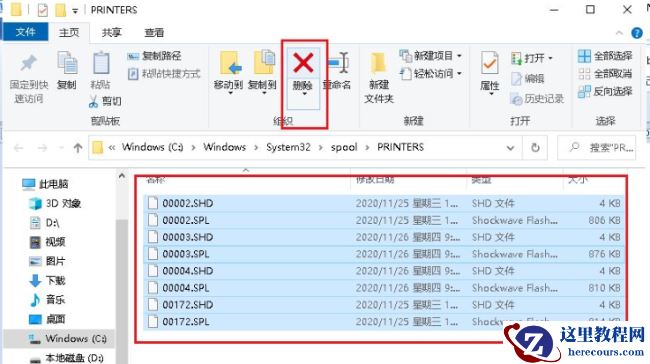Click the Edit icon in the Open group
The width and height of the screenshot is (650, 364).
tap(516, 78)
